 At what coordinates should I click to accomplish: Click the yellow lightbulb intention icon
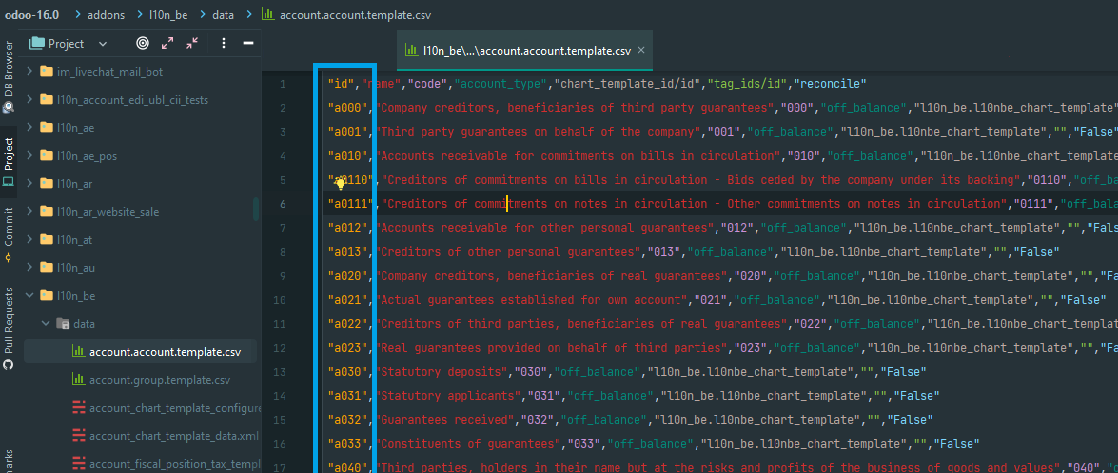pyautogui.click(x=340, y=181)
